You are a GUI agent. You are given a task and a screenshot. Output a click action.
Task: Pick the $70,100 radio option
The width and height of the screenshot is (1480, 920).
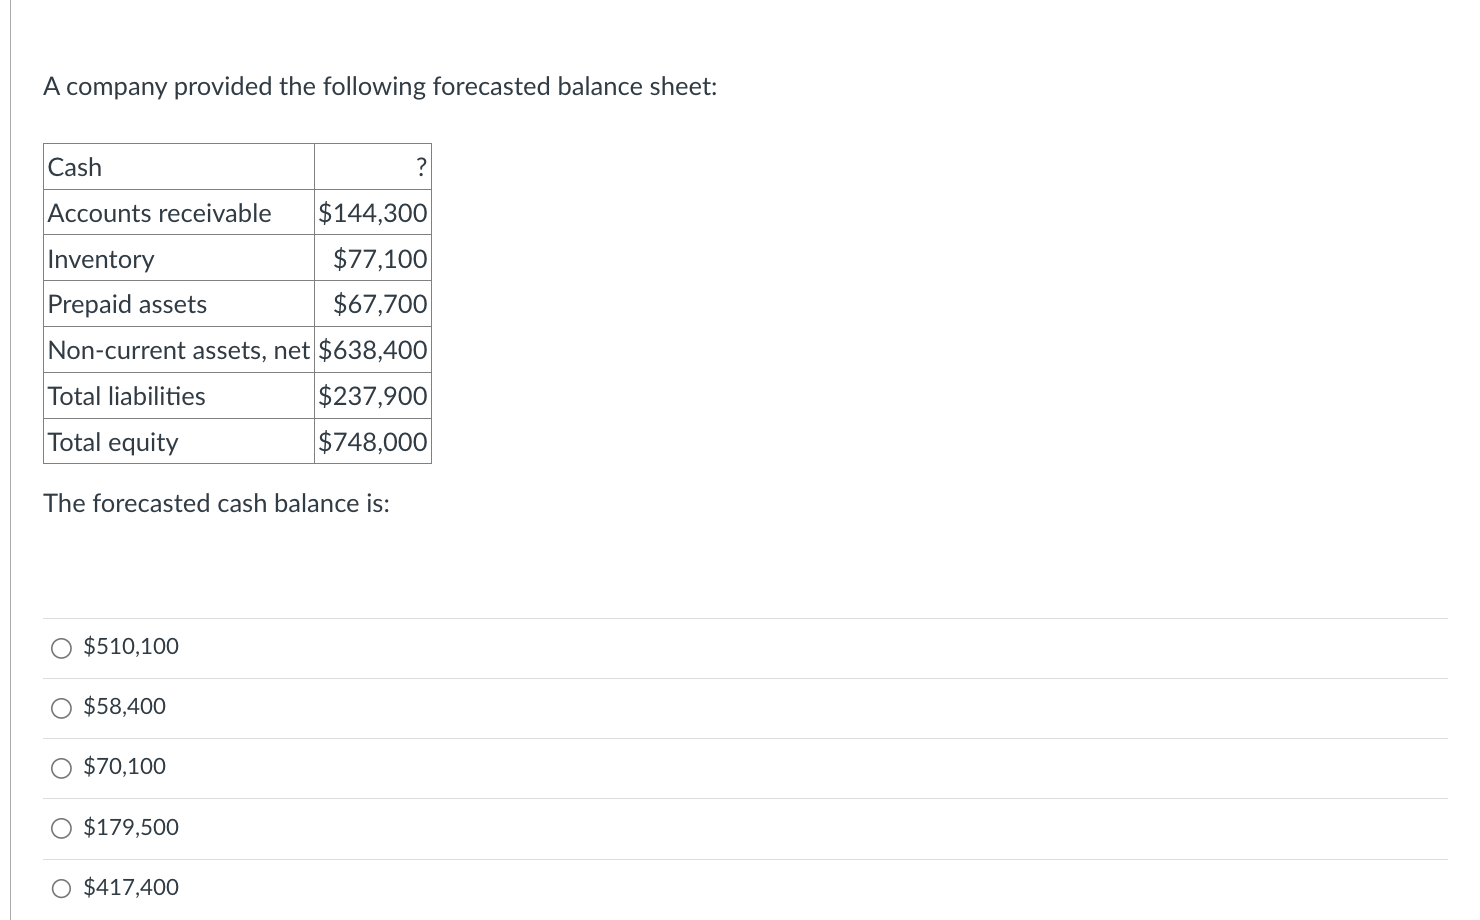click(61, 768)
